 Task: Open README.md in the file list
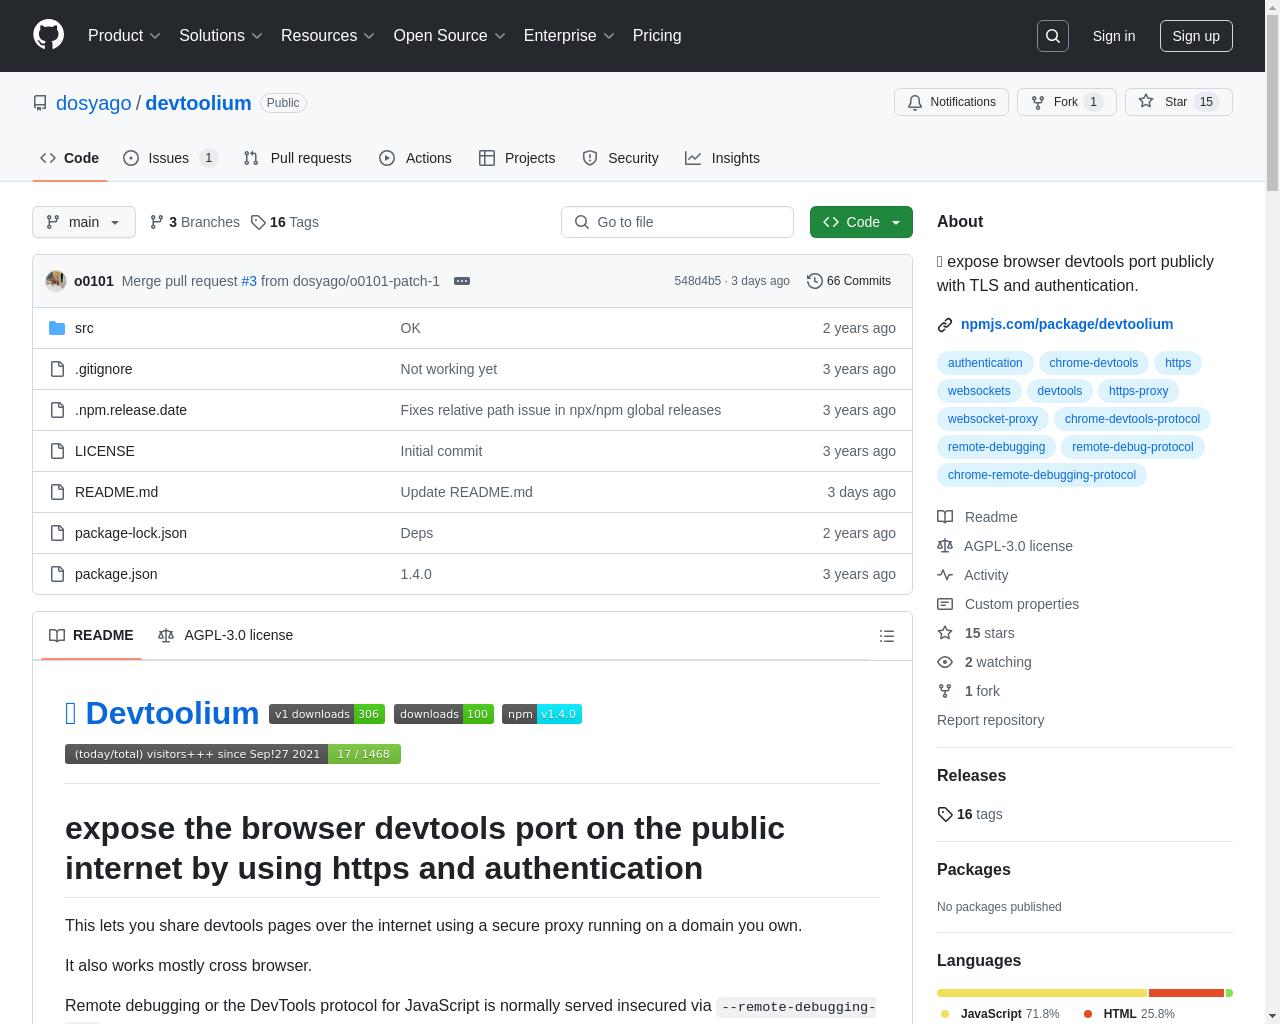click(x=116, y=492)
